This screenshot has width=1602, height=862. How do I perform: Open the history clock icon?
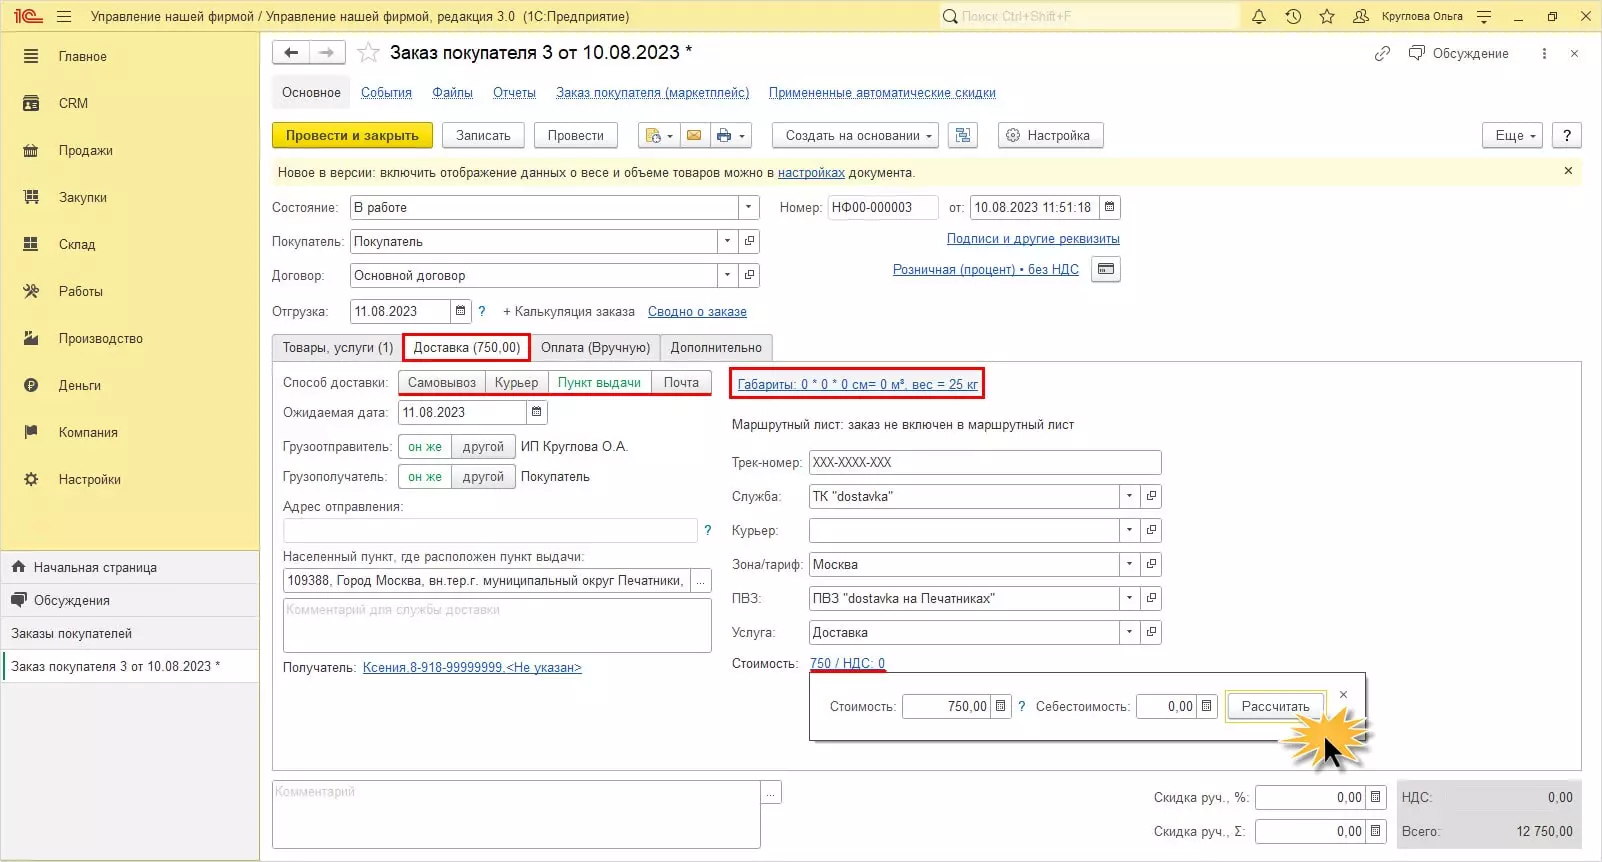(1293, 17)
